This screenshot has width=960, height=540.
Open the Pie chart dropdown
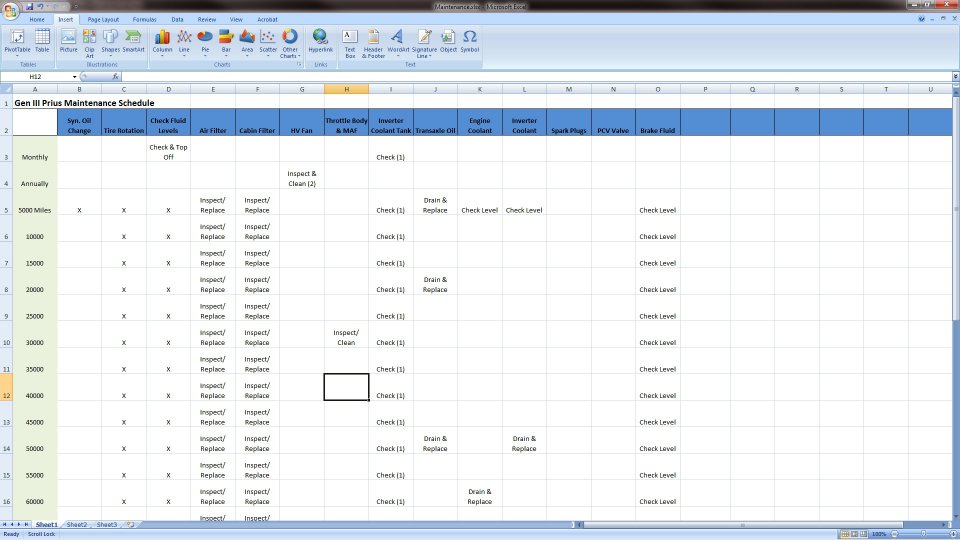coord(205,43)
